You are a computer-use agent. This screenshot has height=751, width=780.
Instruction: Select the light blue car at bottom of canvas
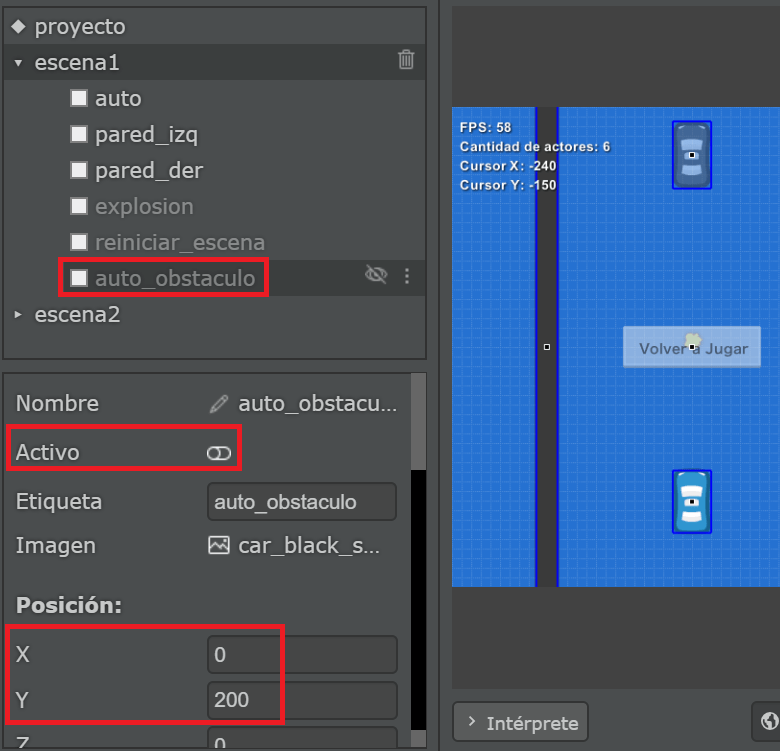point(692,502)
